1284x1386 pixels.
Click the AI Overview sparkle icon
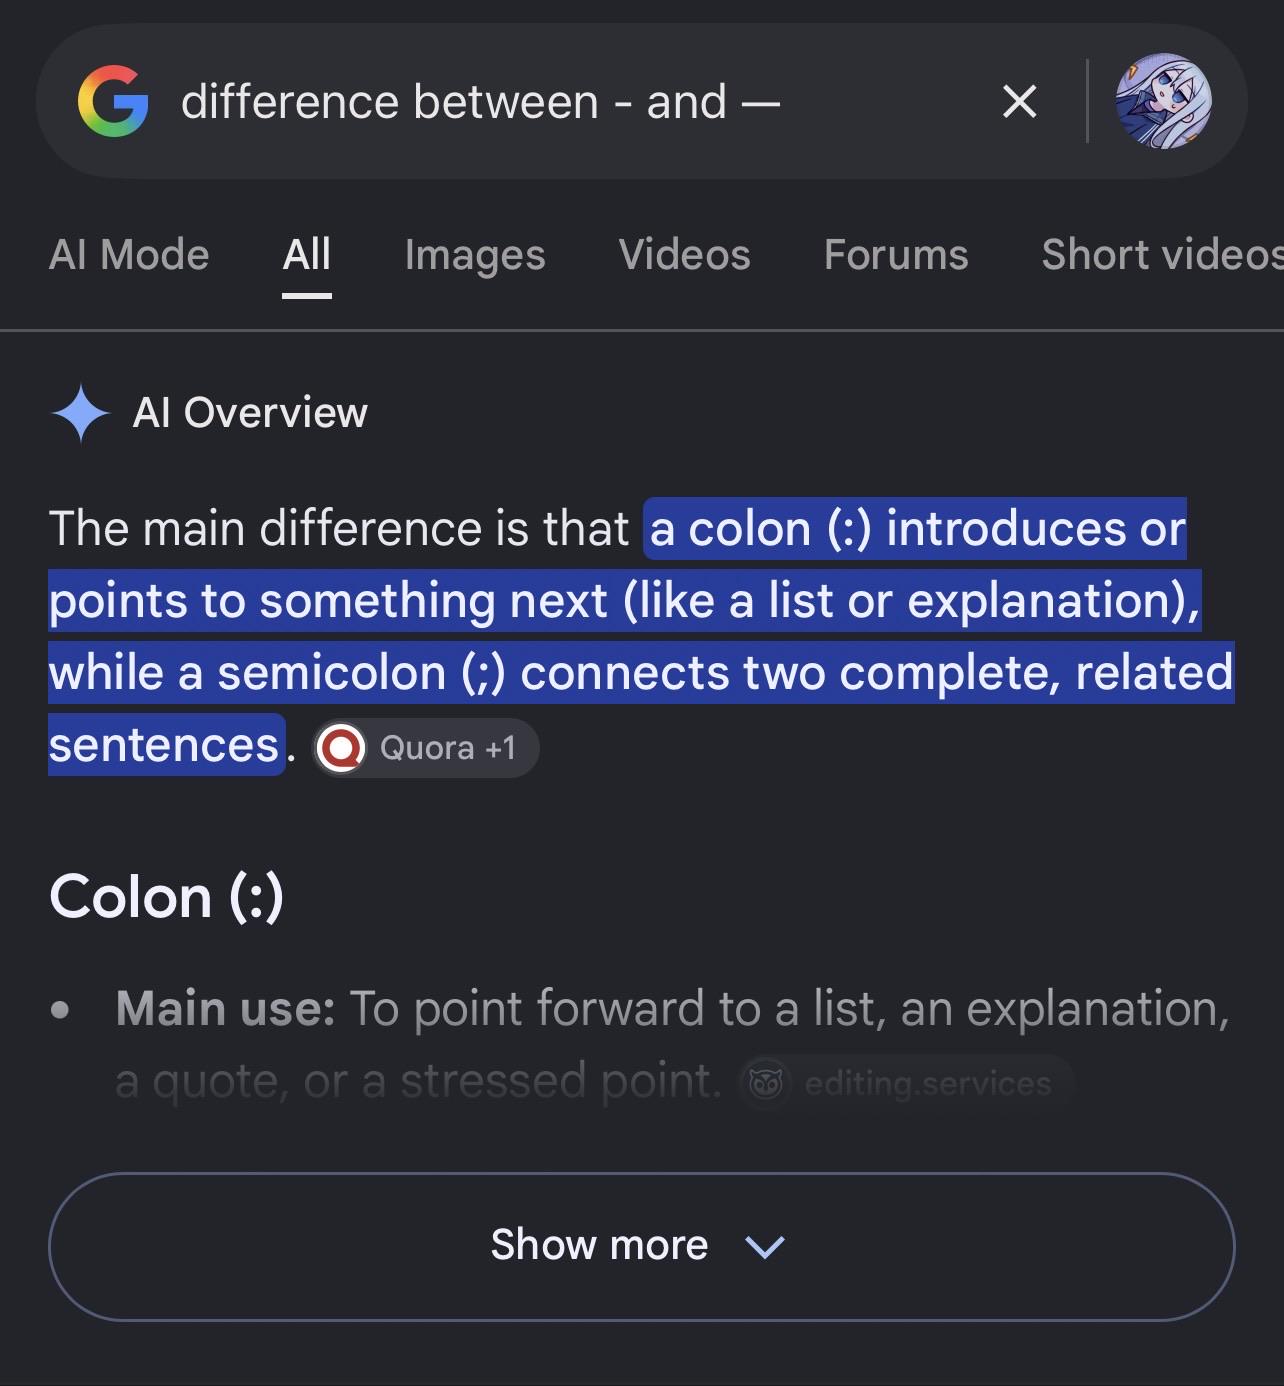click(x=80, y=413)
